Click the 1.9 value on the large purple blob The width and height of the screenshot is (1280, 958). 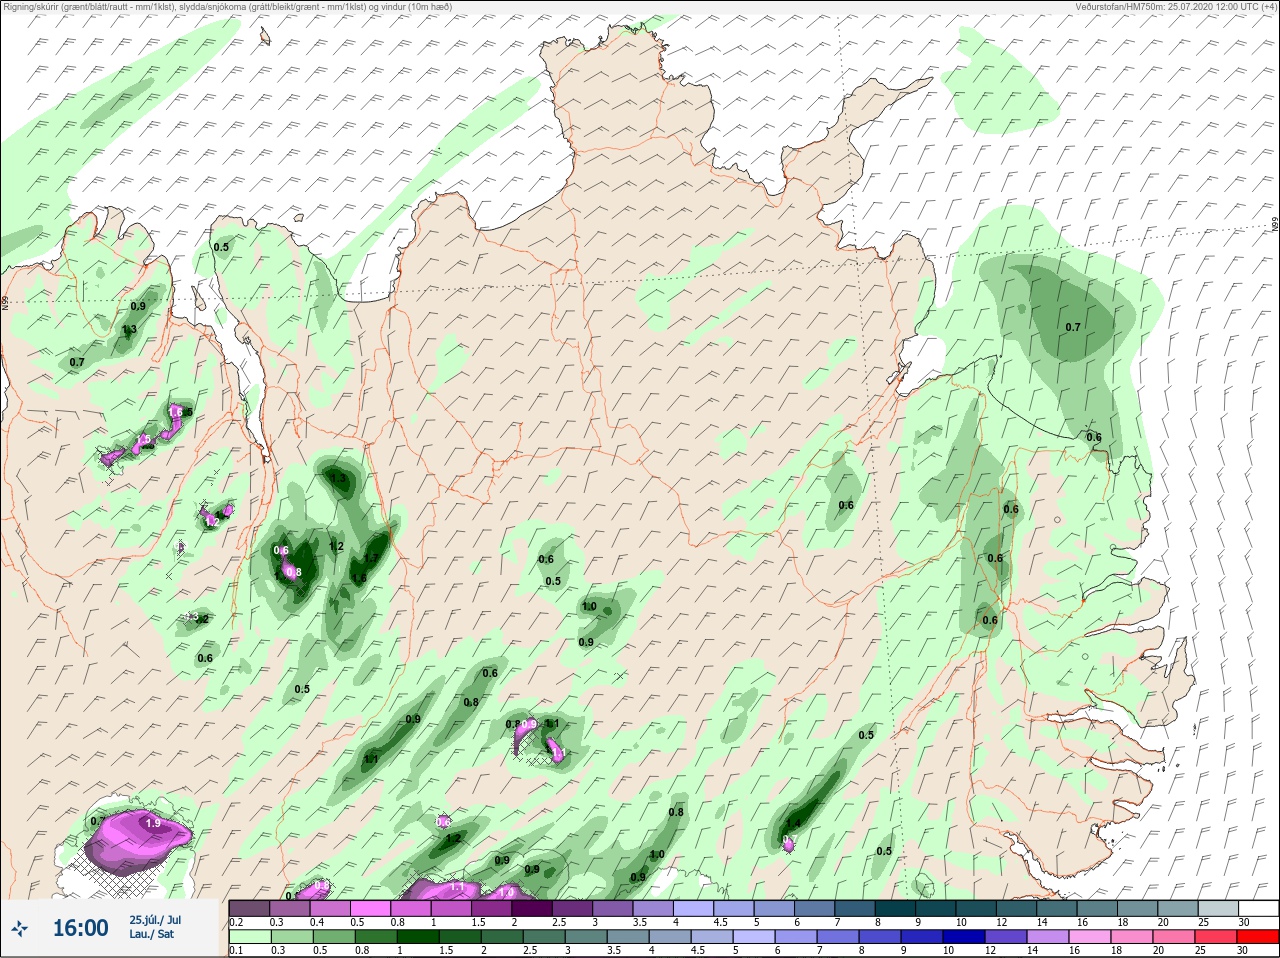[x=153, y=823]
